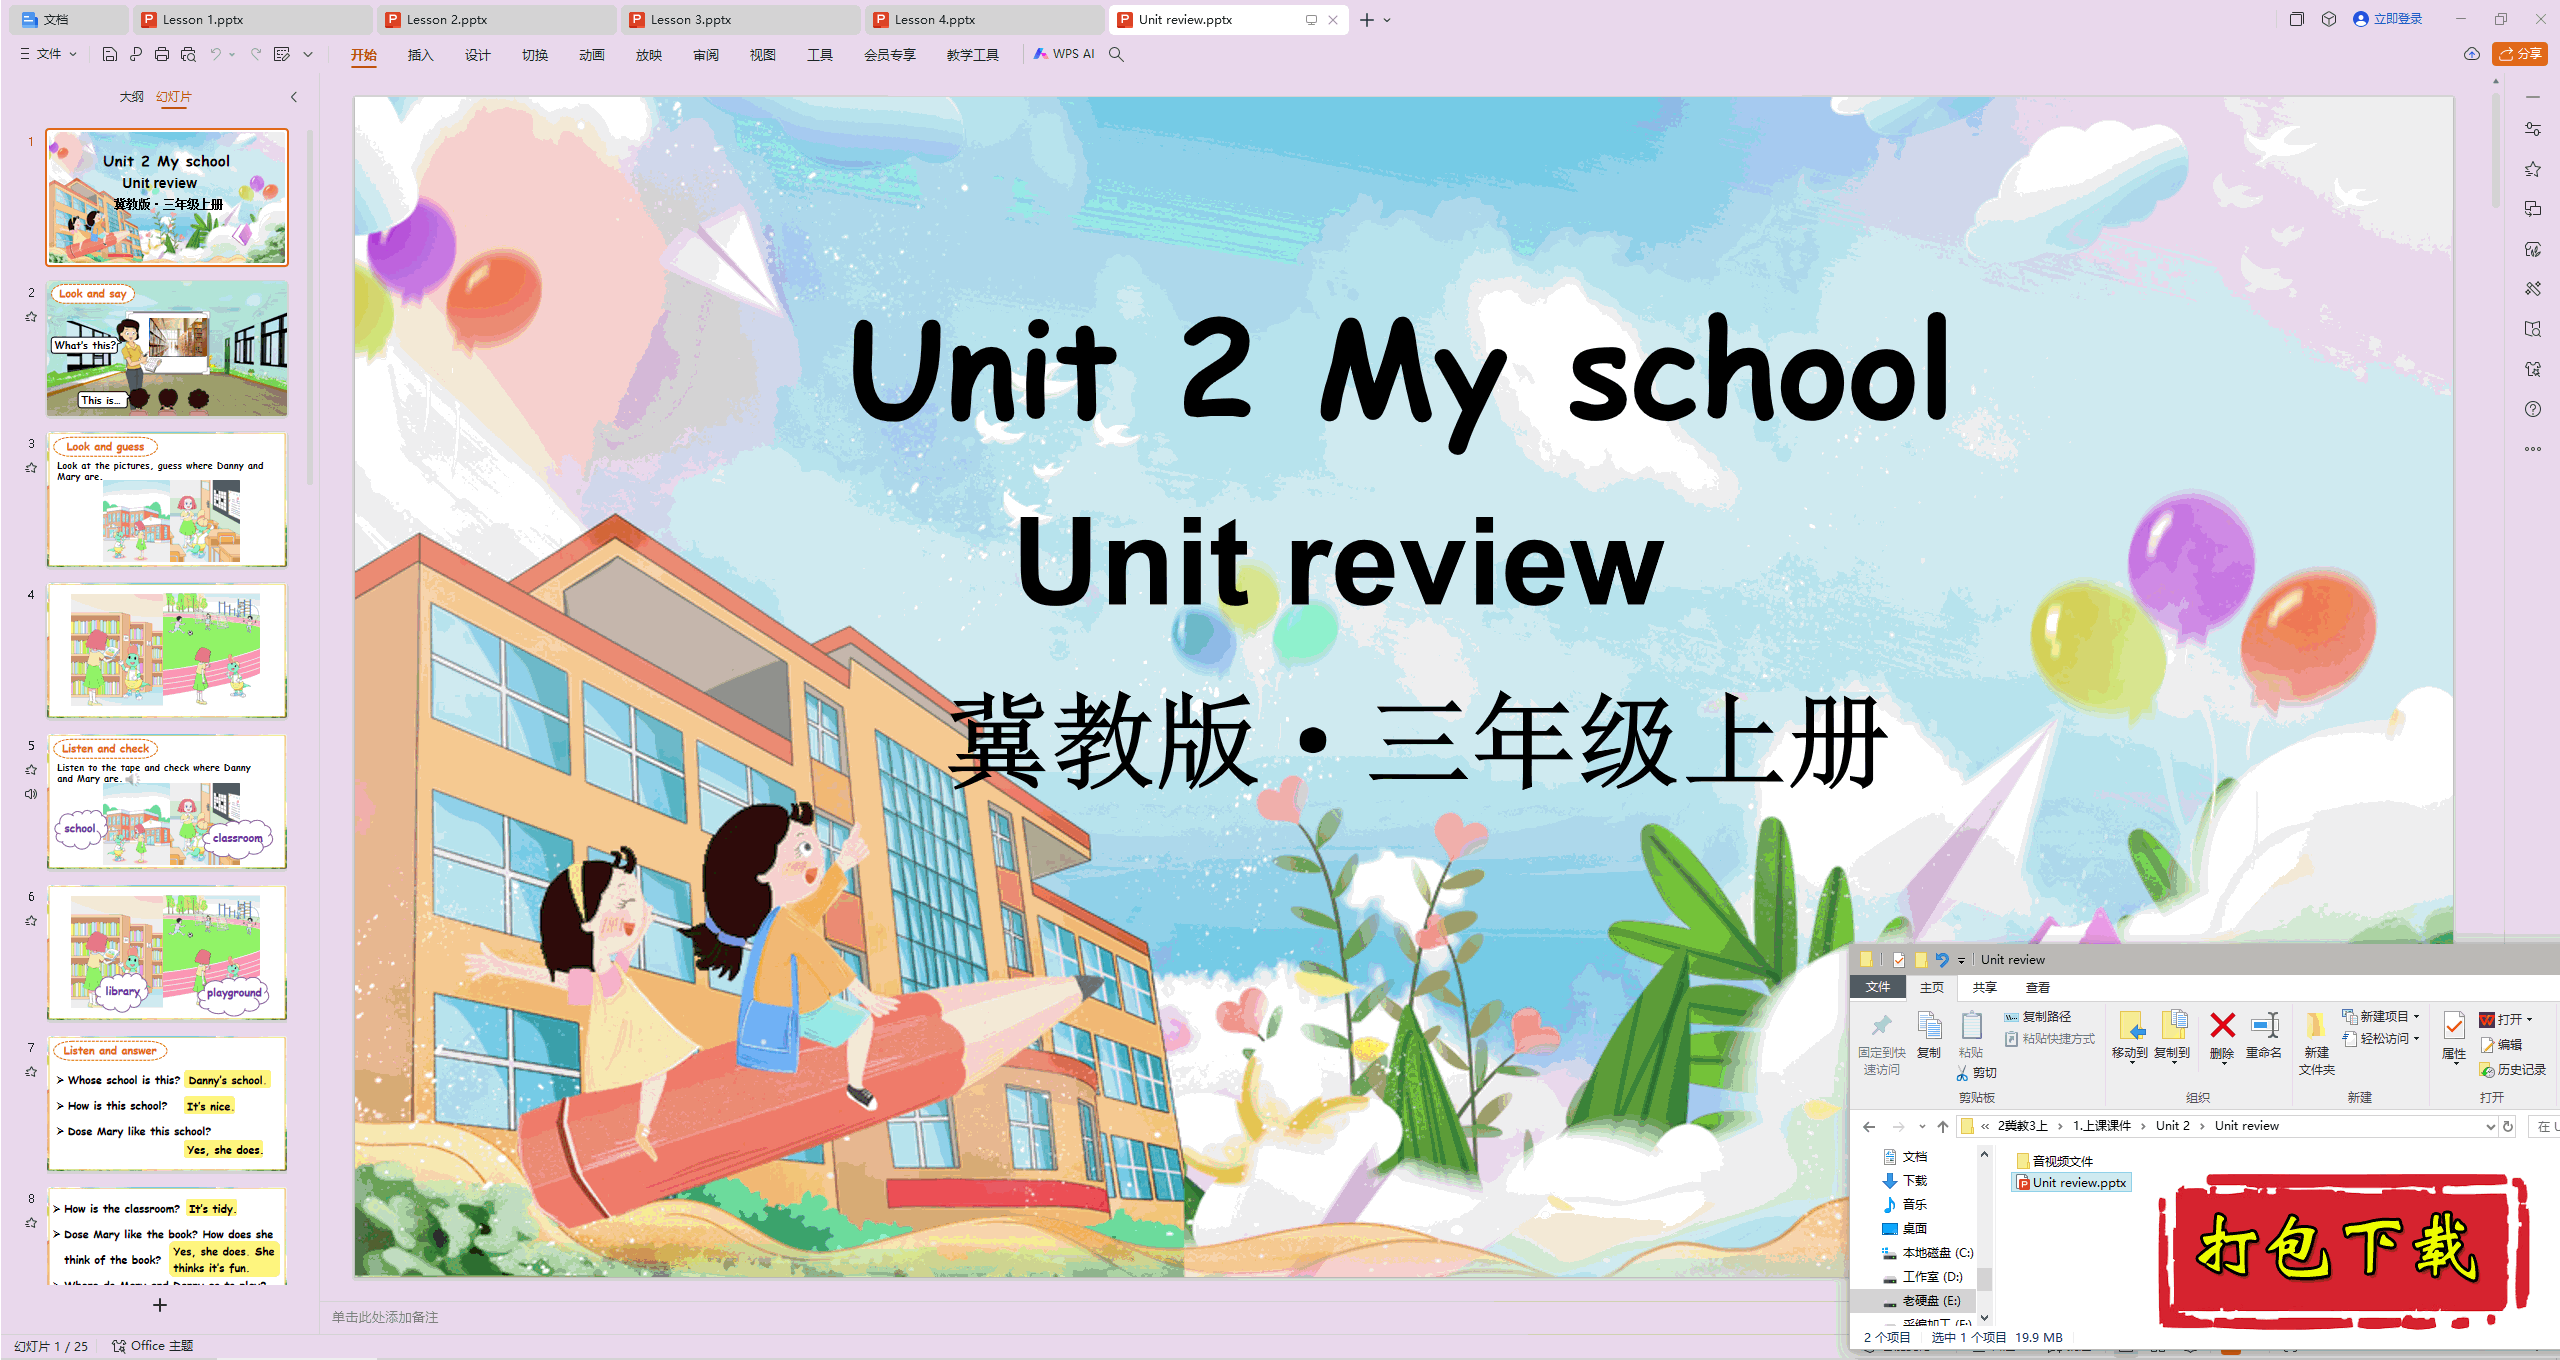Open the 审阅 ribbon tab

click(x=705, y=55)
